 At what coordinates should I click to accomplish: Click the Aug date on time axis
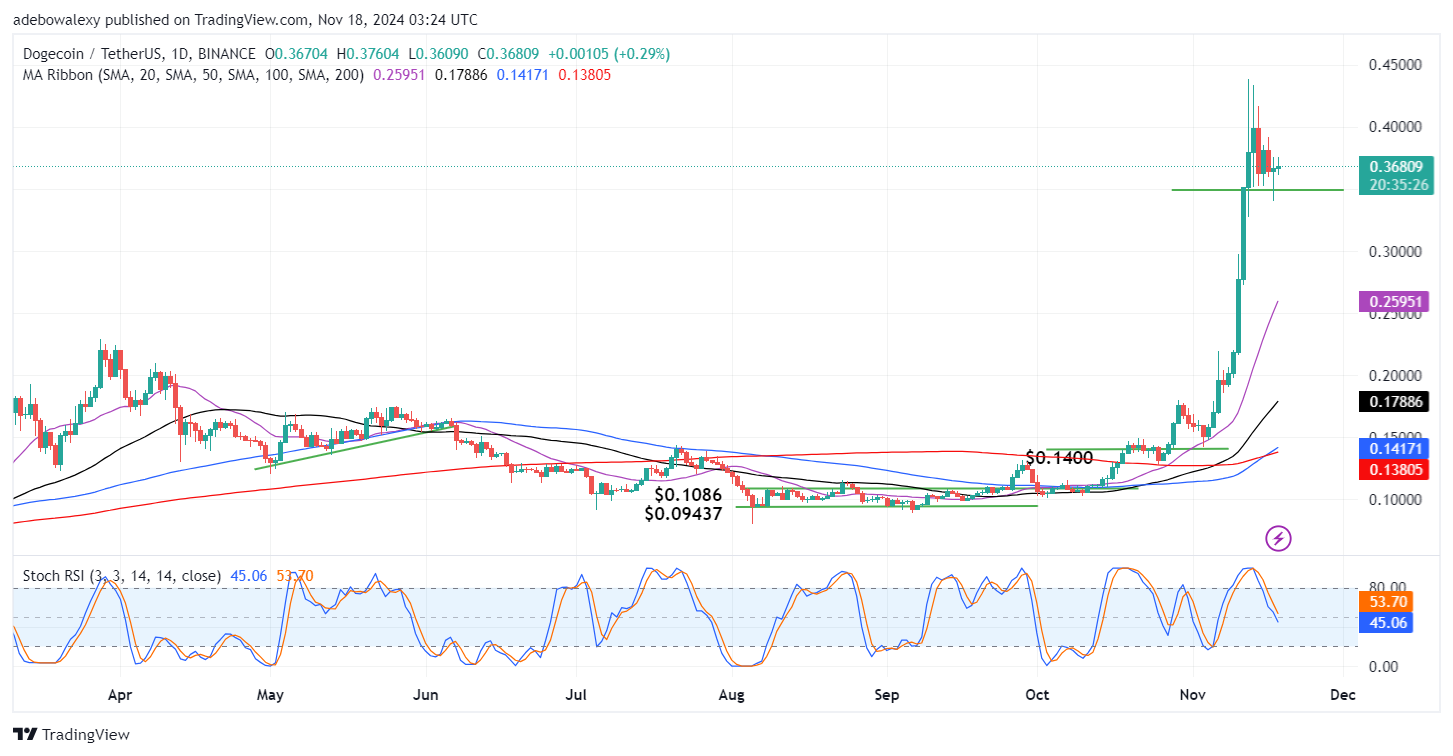tap(733, 693)
